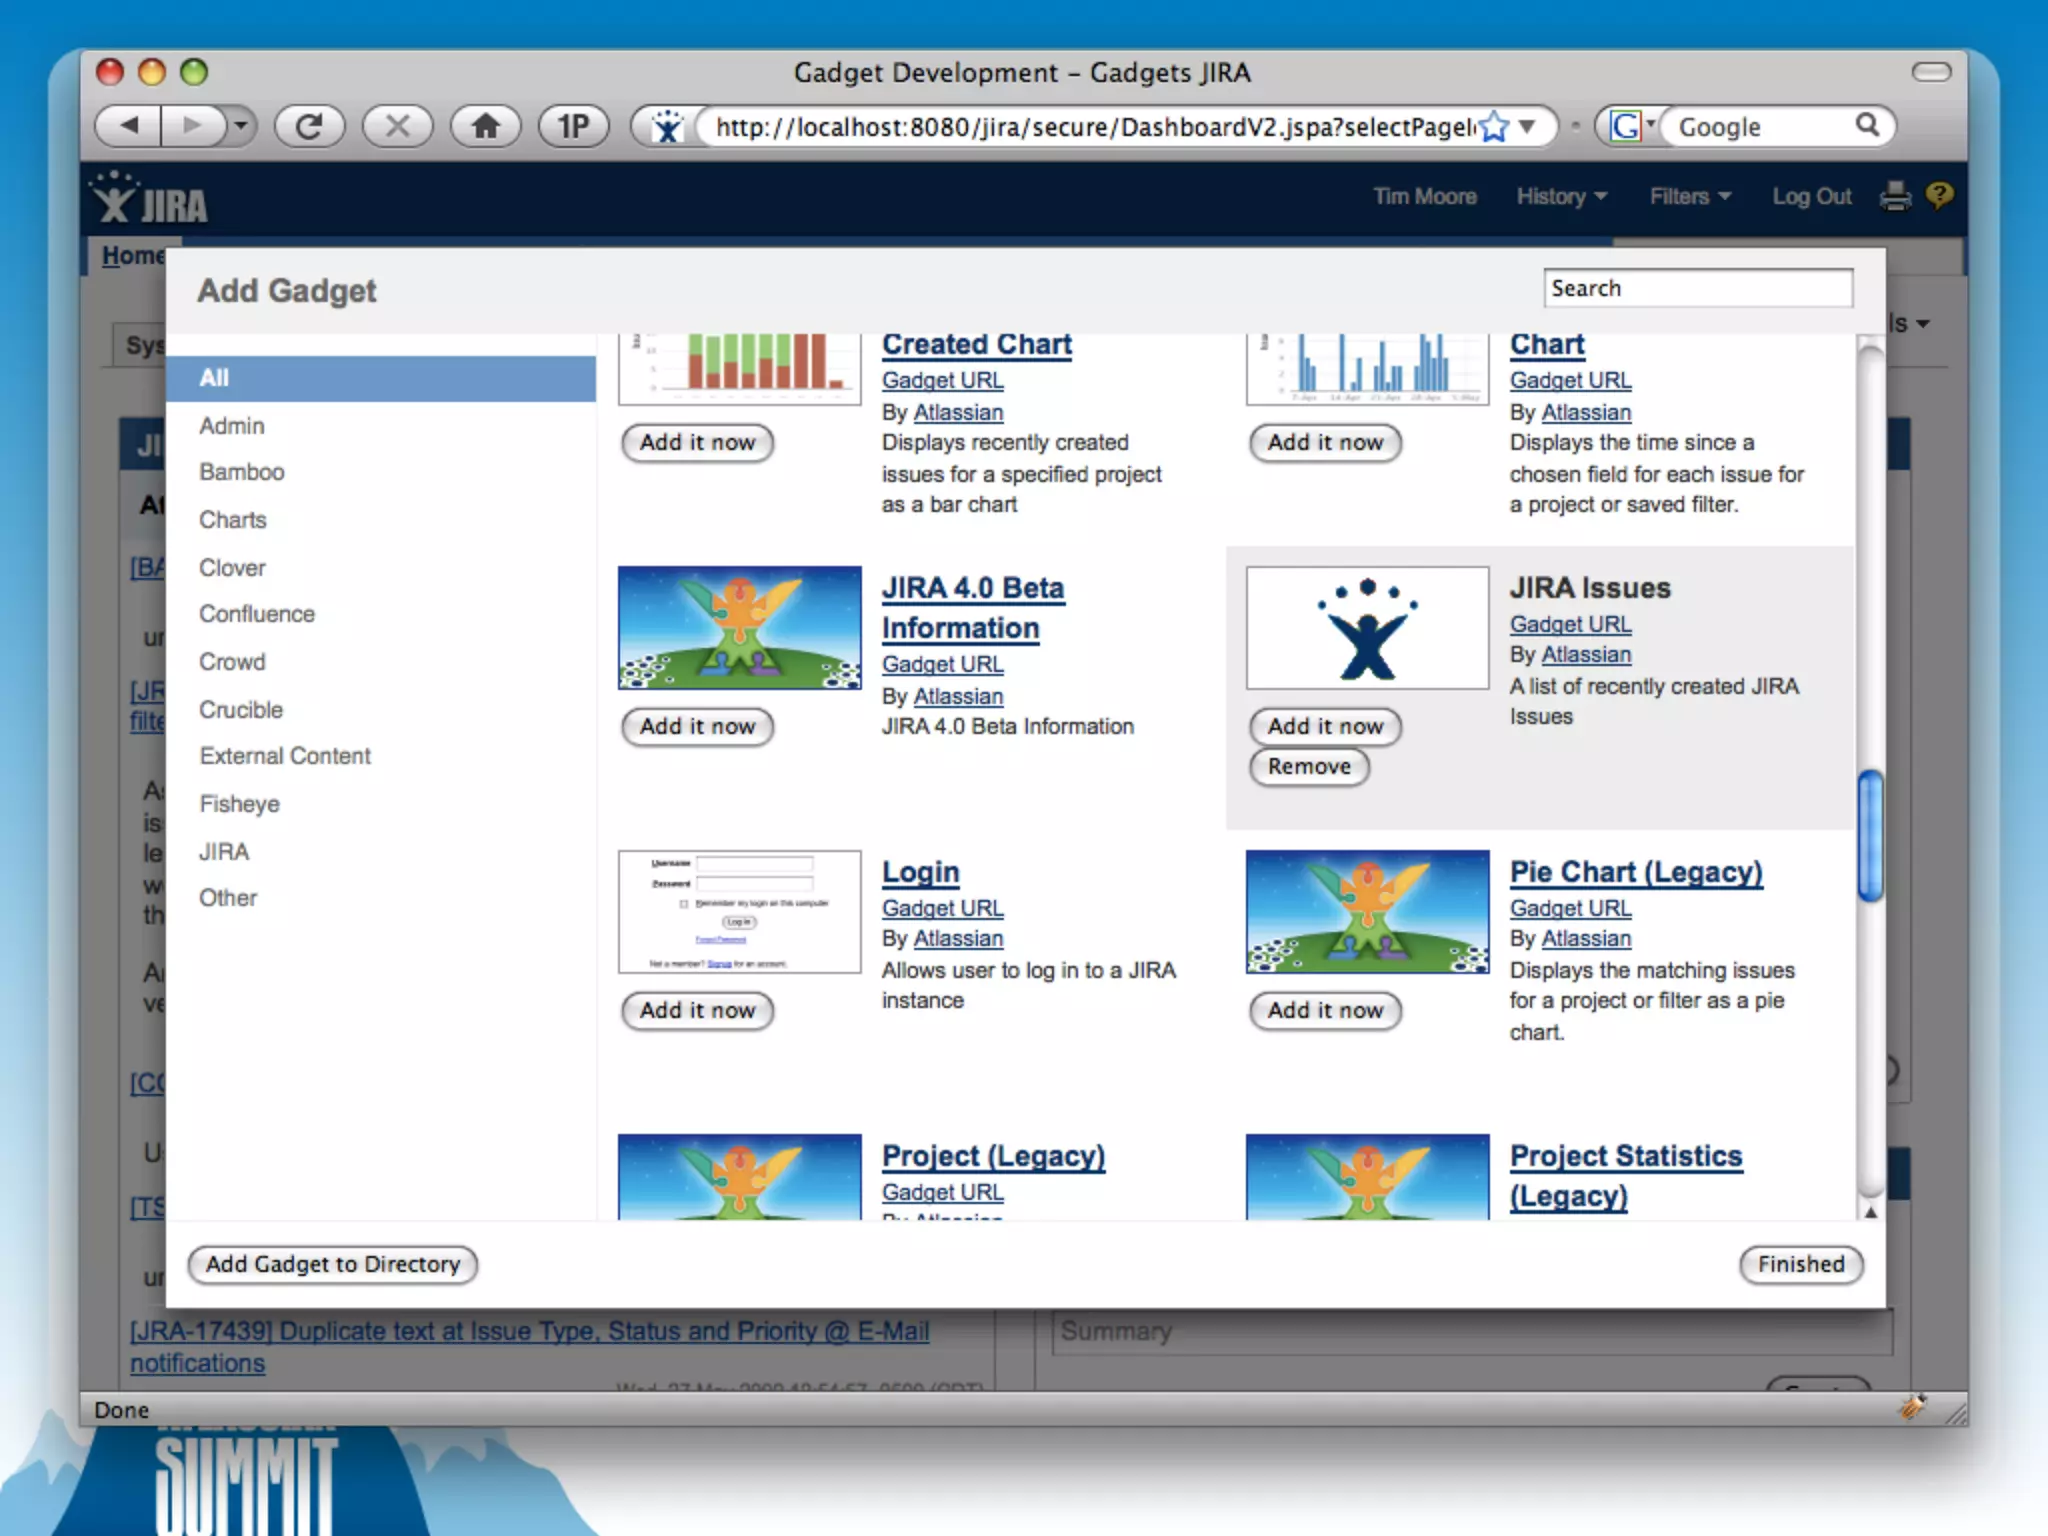Select the Bamboo gadget category
The height and width of the screenshot is (1536, 2048).
(x=241, y=472)
